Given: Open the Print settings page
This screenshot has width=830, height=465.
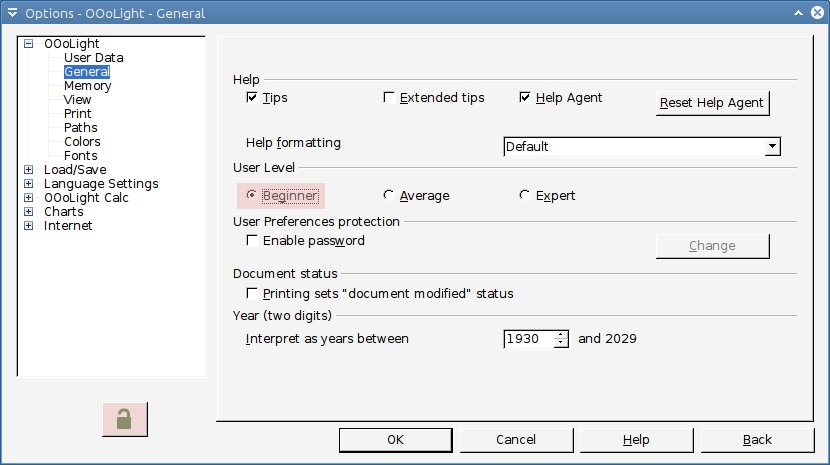Looking at the screenshot, I should [77, 113].
